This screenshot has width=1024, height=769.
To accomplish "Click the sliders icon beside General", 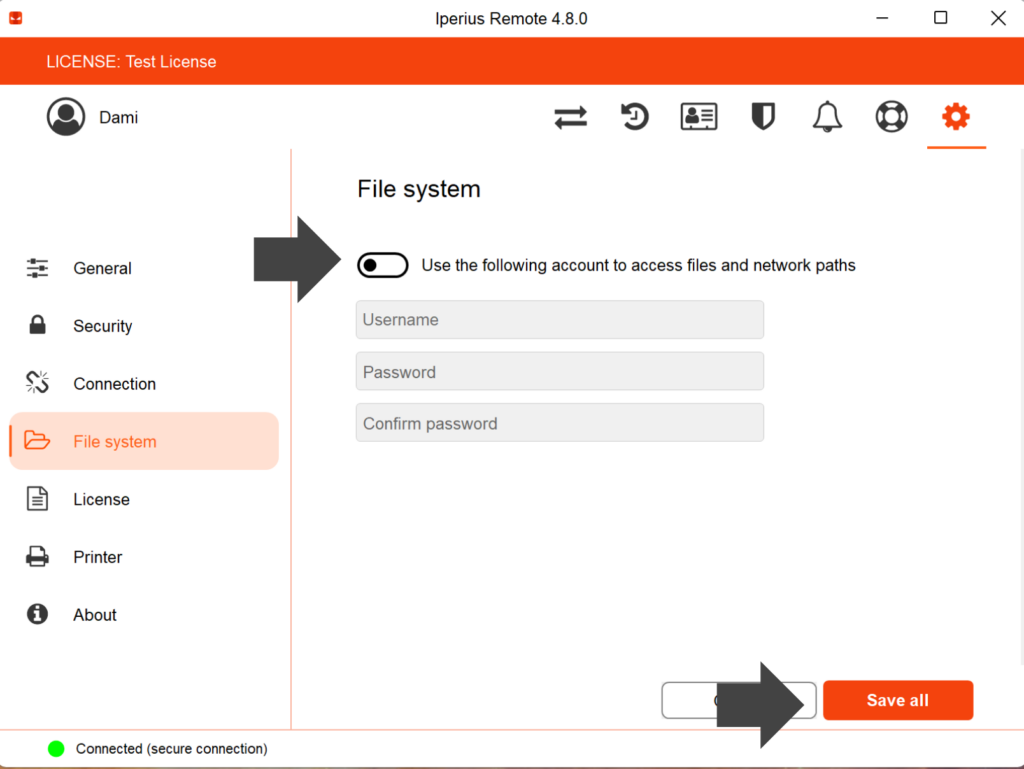I will [x=37, y=268].
